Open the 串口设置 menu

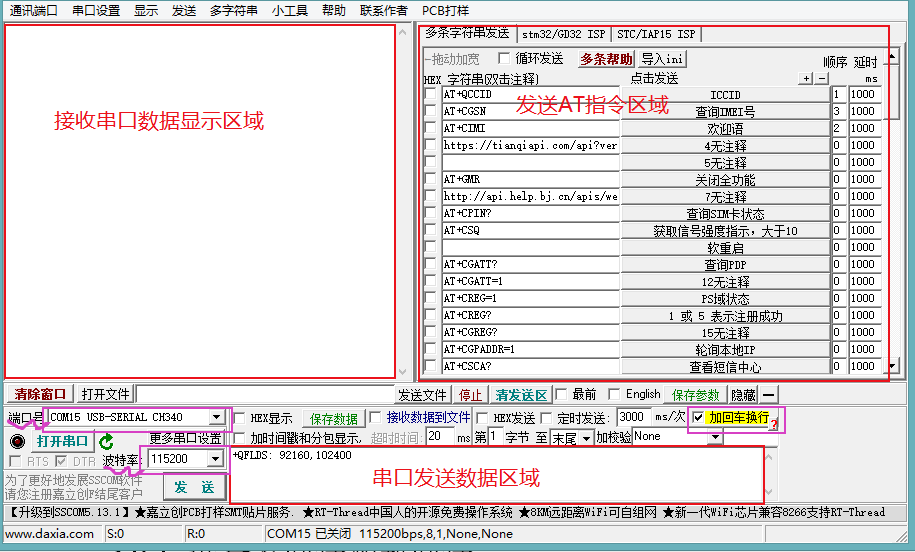(96, 11)
